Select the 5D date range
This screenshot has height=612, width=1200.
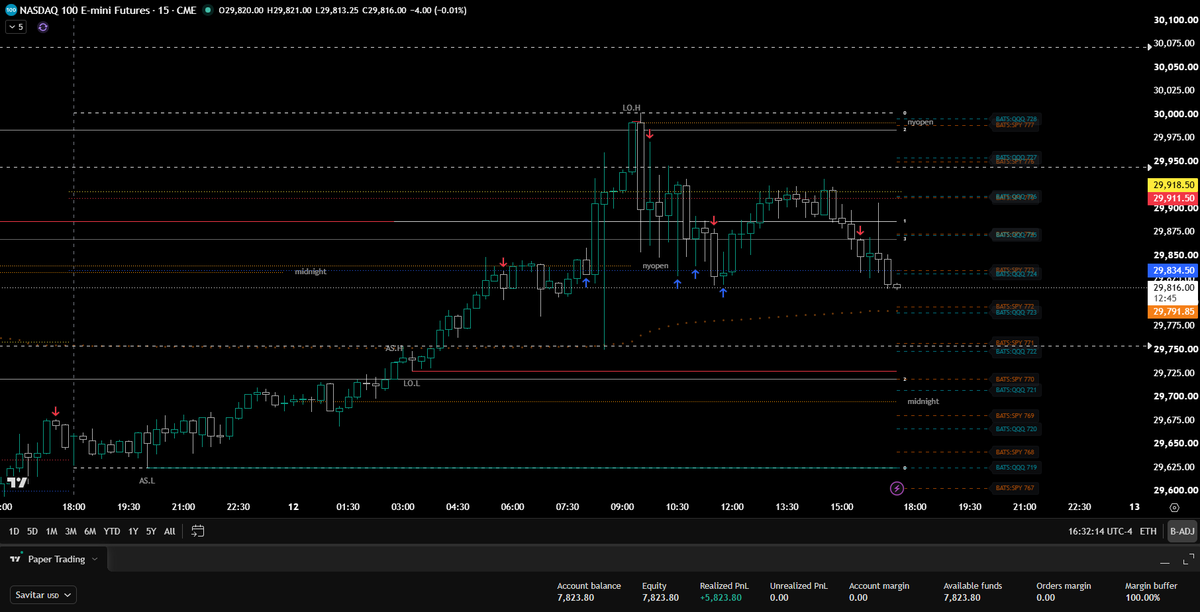pos(33,531)
